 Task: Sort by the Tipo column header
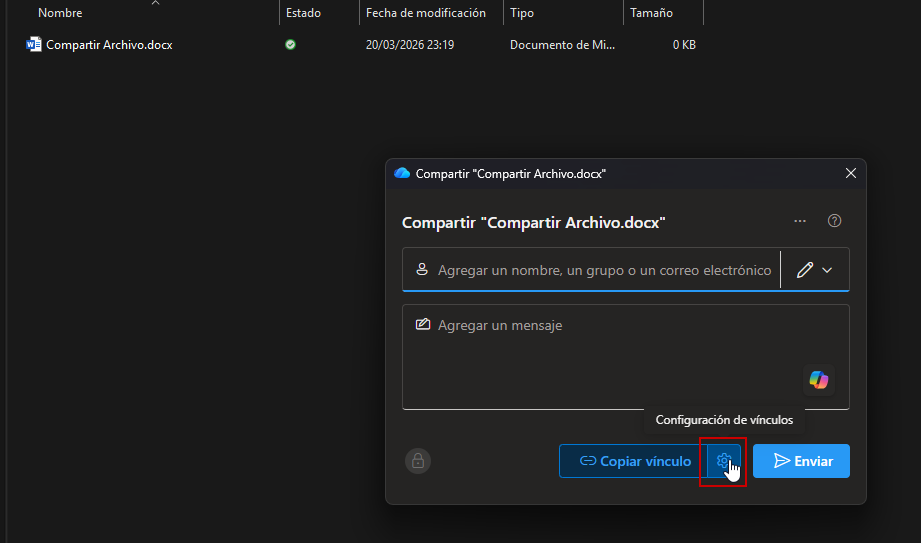tap(522, 13)
